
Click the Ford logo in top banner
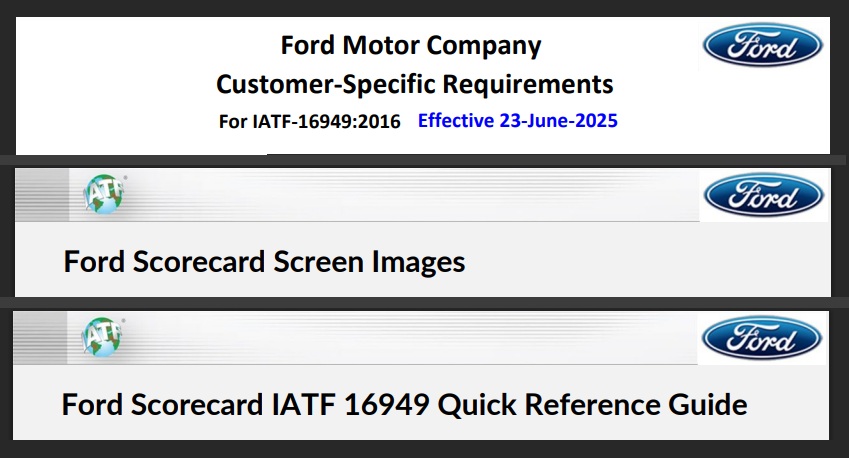tap(762, 45)
